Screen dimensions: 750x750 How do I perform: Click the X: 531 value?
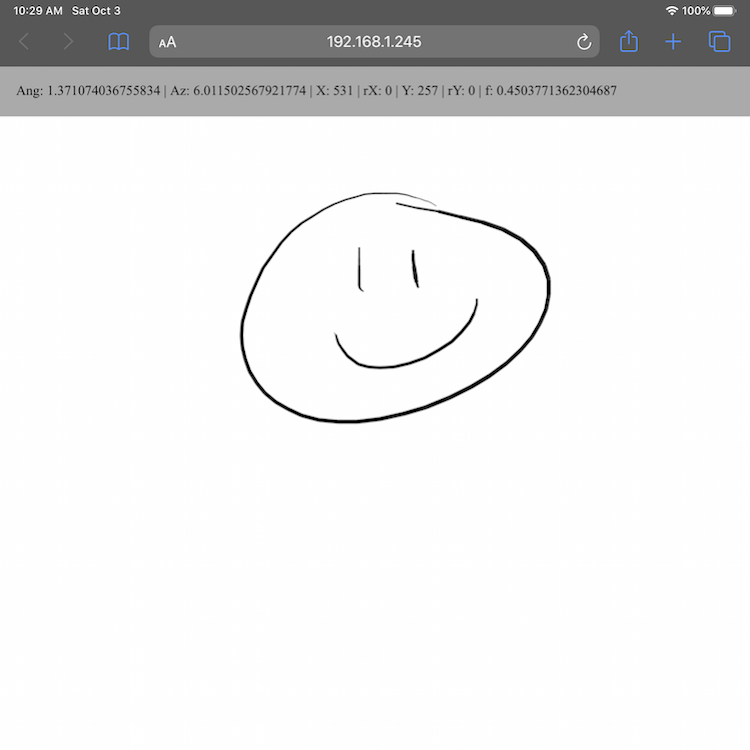[334, 90]
